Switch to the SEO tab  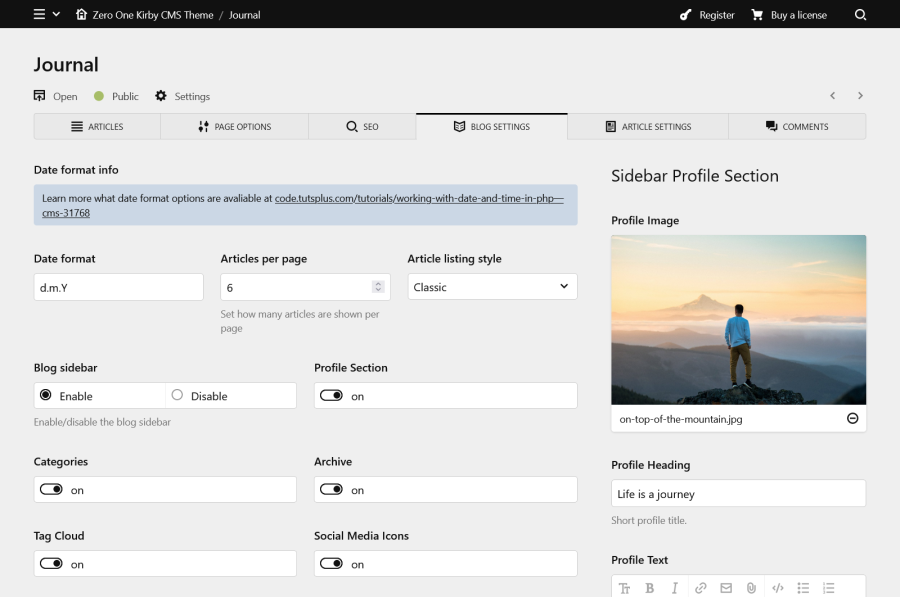(362, 127)
